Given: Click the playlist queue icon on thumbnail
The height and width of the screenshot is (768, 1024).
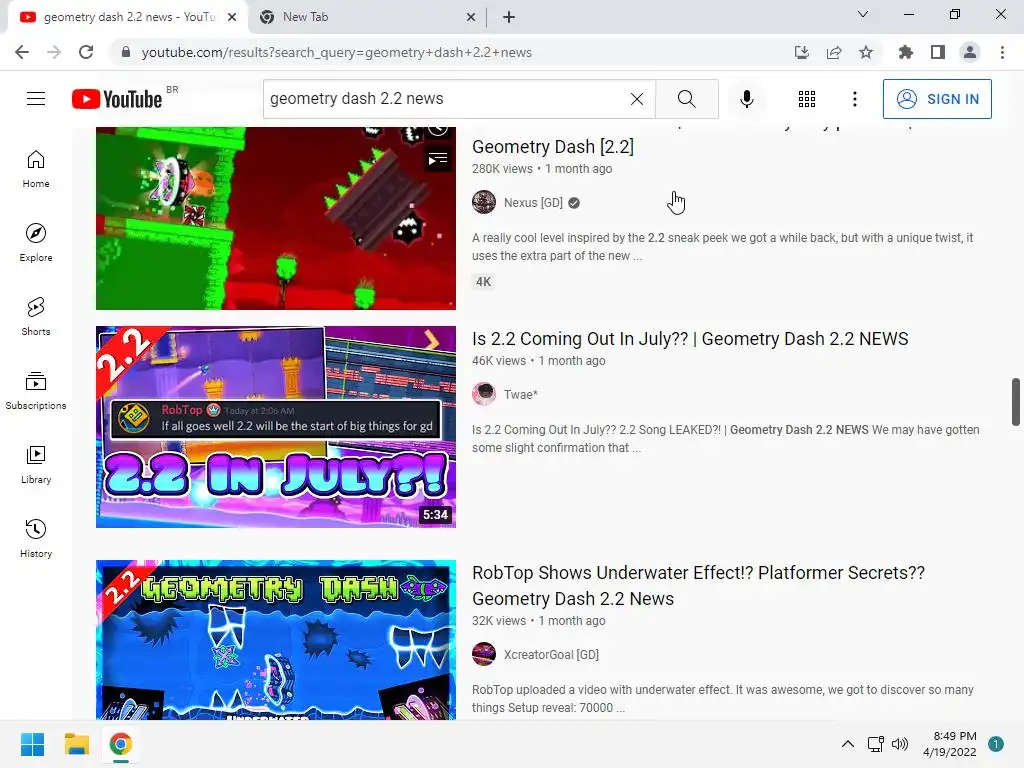Looking at the screenshot, I should pos(438,159).
